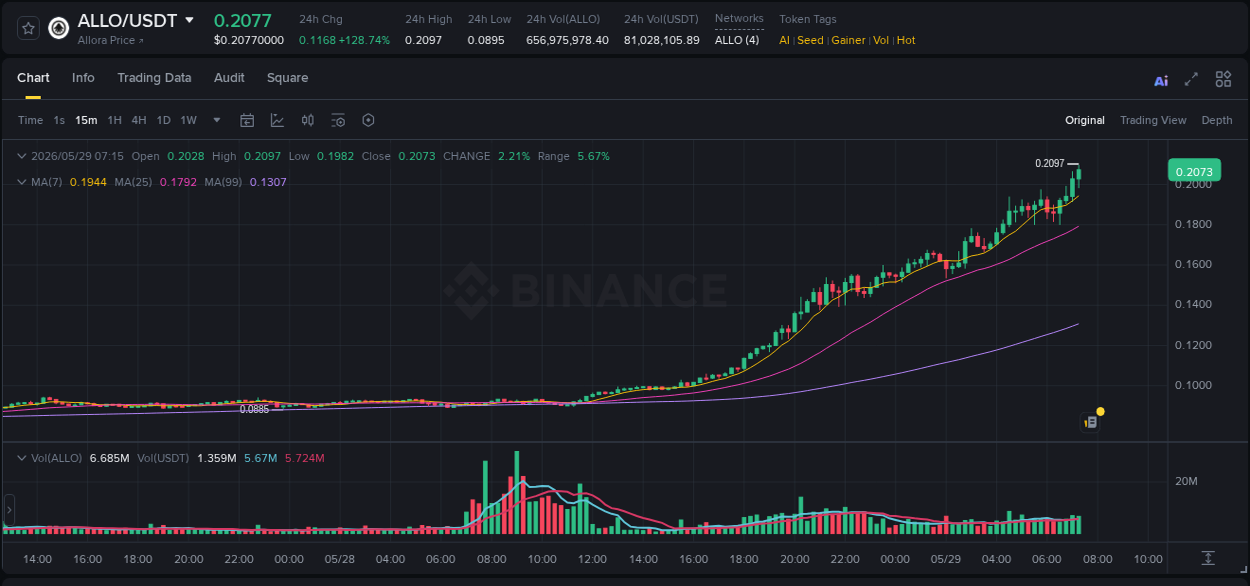This screenshot has height=586, width=1250.
Task: Select the 1H interval
Action: pos(114,120)
